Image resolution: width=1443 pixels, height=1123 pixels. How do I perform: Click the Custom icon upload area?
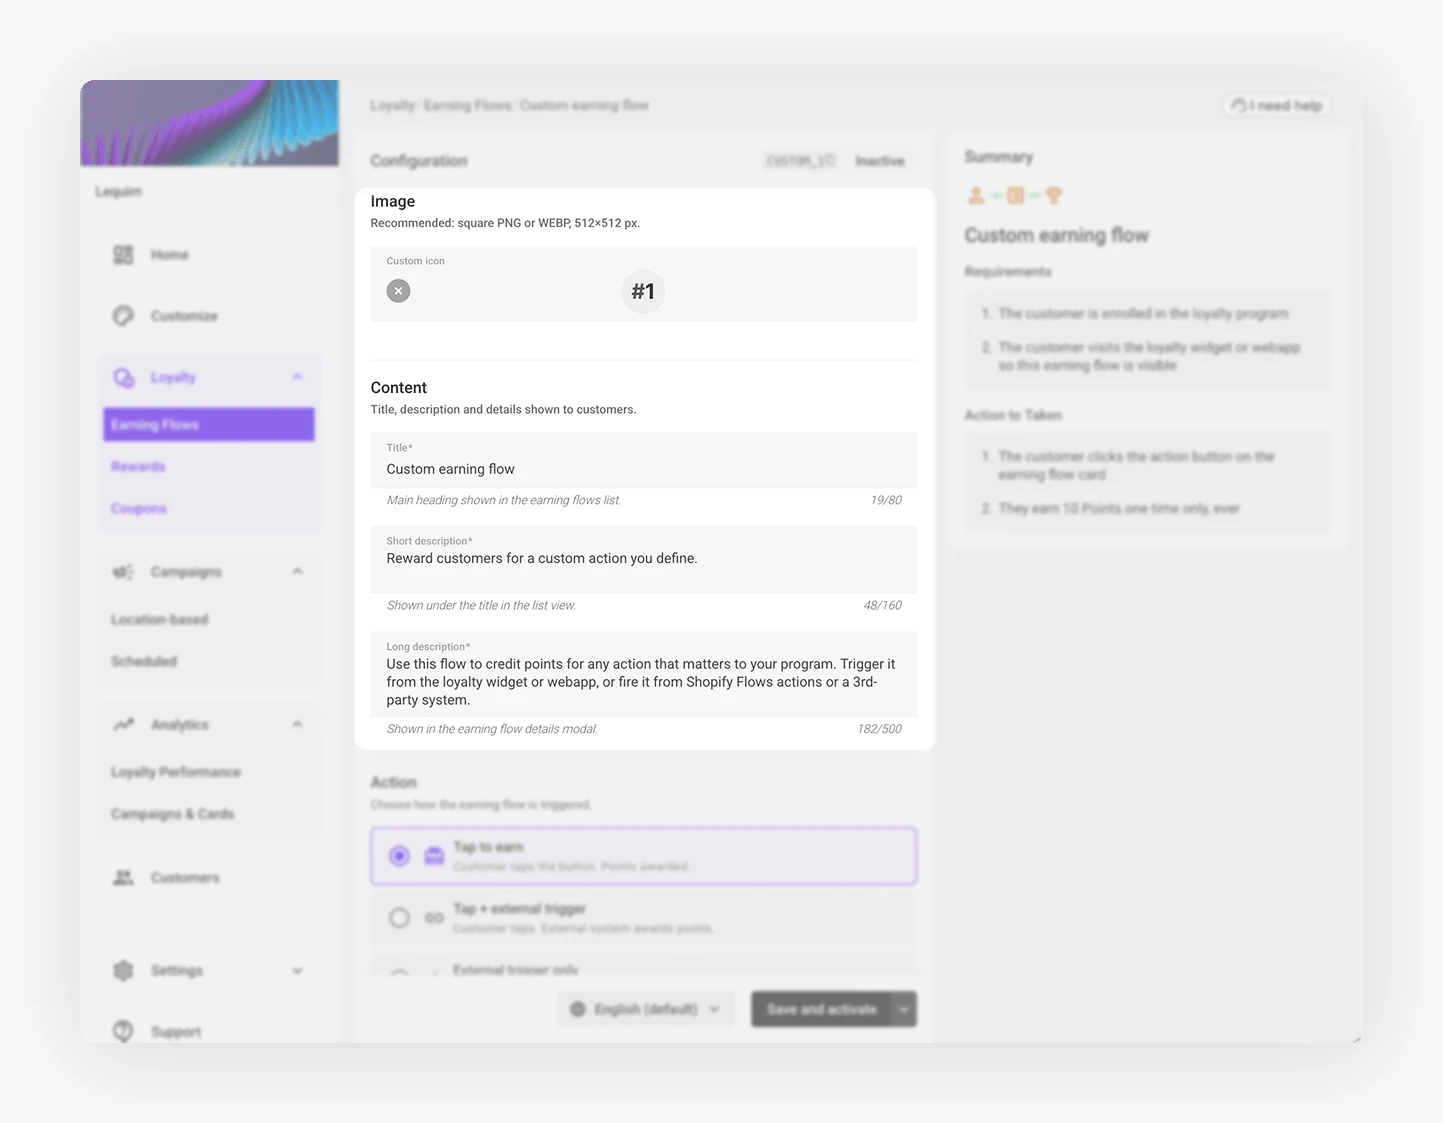pyautogui.click(x=643, y=284)
